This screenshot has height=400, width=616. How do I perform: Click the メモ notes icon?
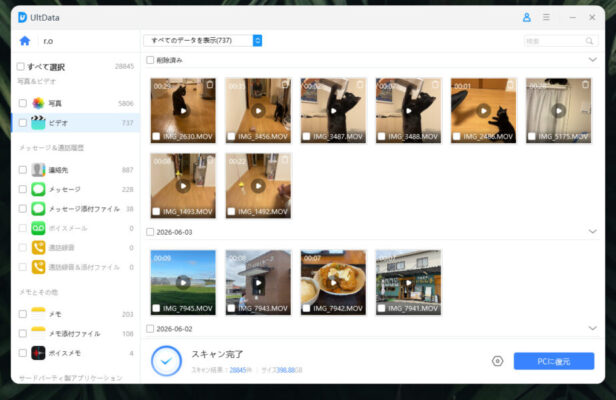38,314
